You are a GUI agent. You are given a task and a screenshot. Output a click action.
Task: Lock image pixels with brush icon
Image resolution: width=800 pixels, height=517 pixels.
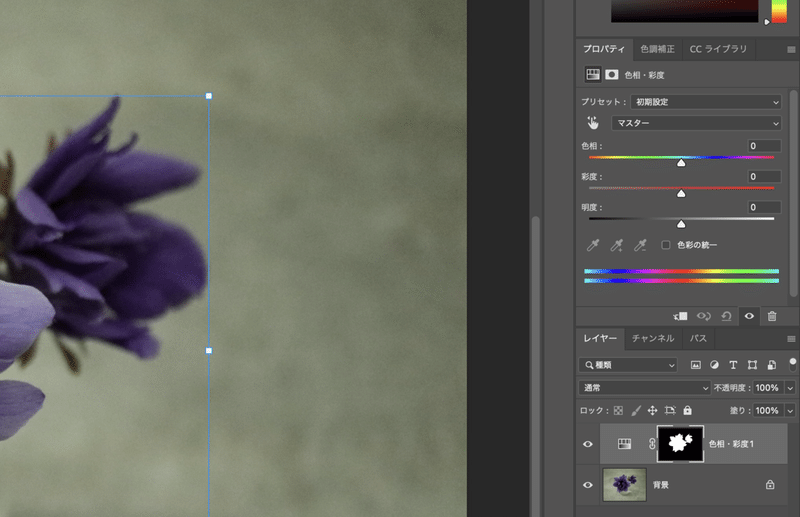tap(636, 410)
